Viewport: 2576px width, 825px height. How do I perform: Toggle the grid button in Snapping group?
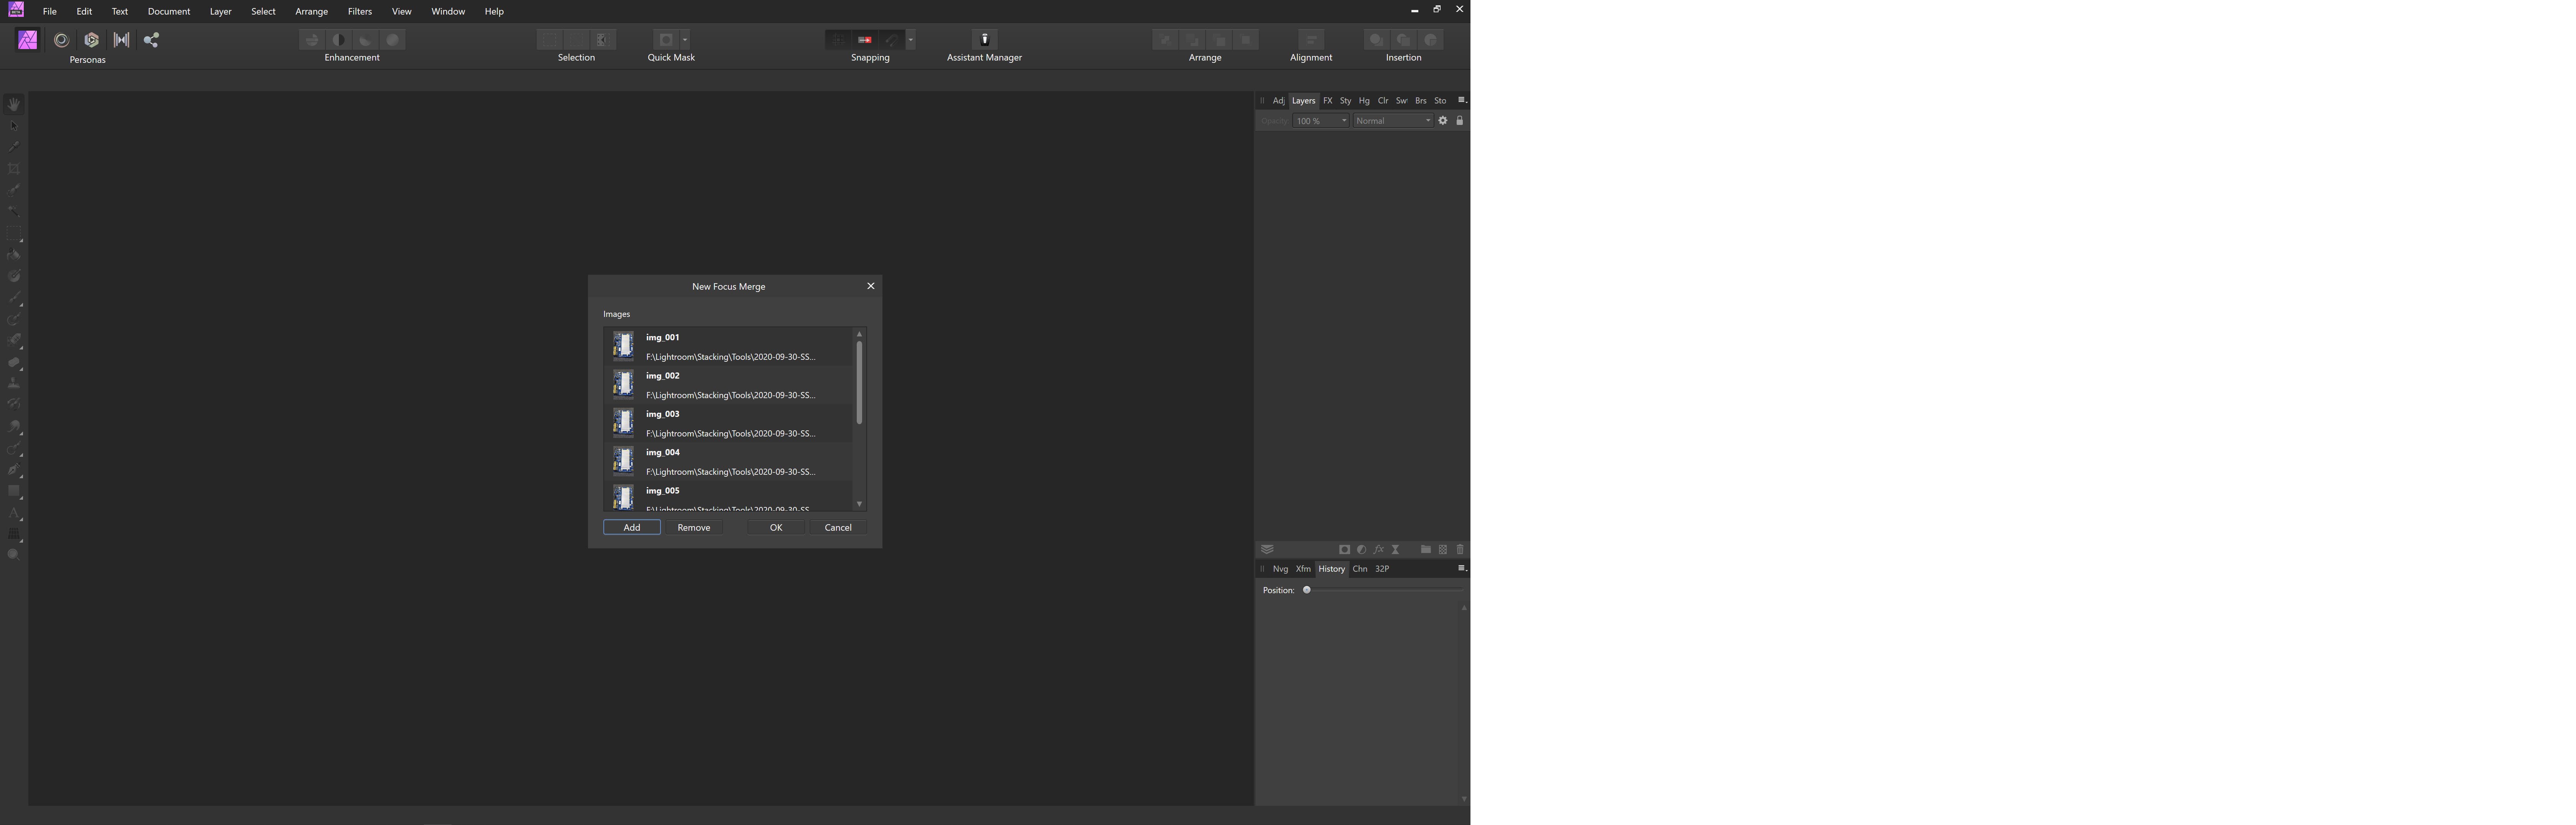838,39
